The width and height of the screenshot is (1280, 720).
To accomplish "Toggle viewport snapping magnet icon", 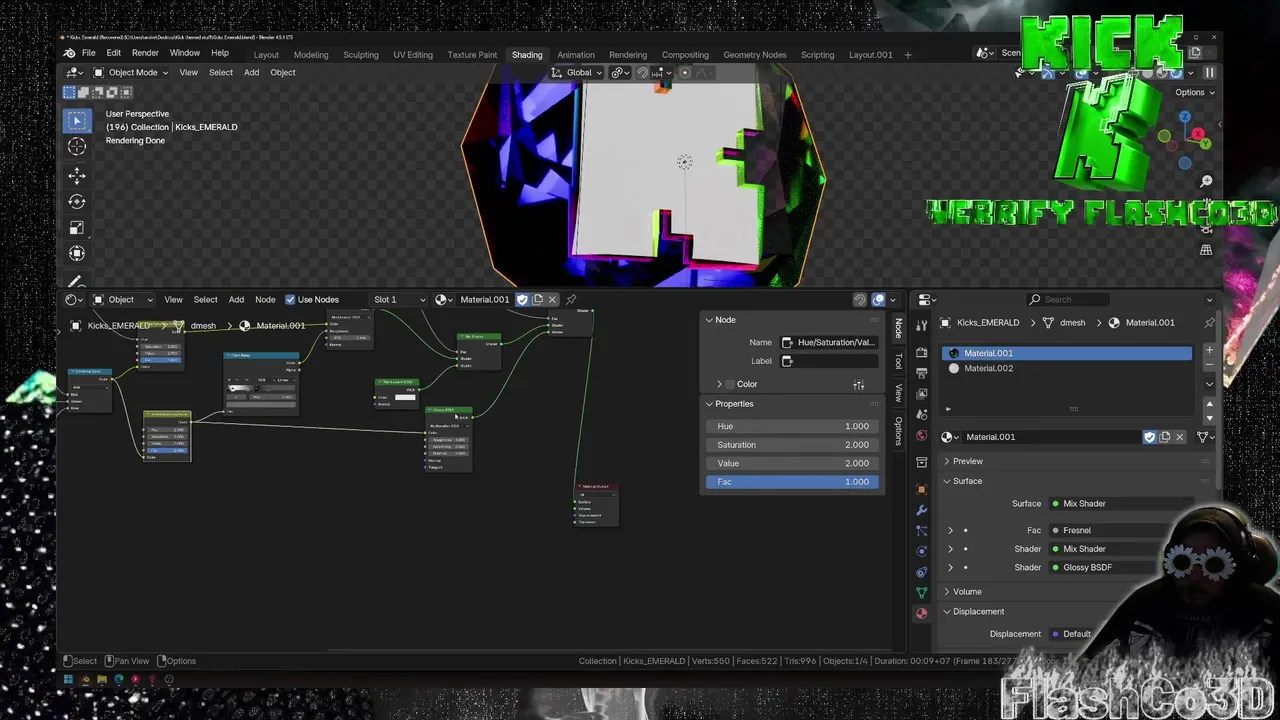I will [643, 72].
